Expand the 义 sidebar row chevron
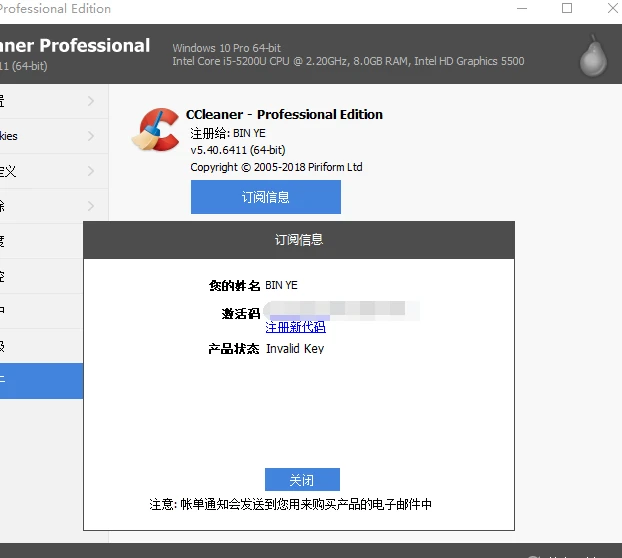 click(x=91, y=171)
